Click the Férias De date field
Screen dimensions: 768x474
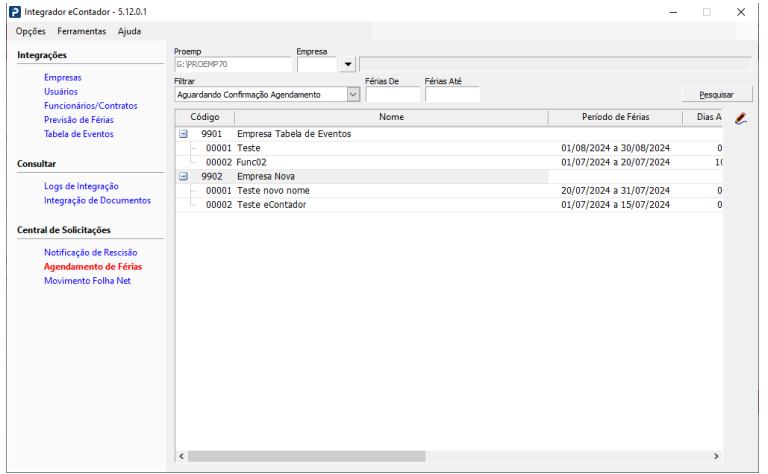point(393,95)
